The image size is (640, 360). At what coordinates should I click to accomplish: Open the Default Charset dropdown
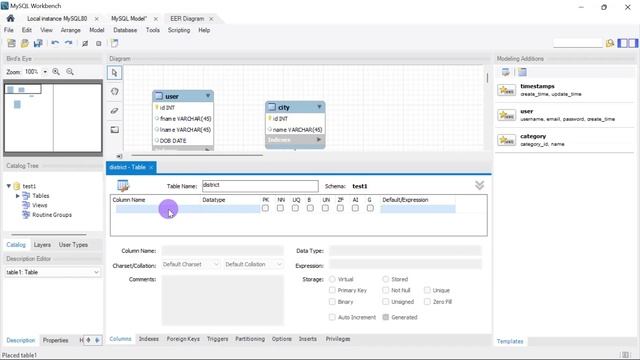point(191,264)
